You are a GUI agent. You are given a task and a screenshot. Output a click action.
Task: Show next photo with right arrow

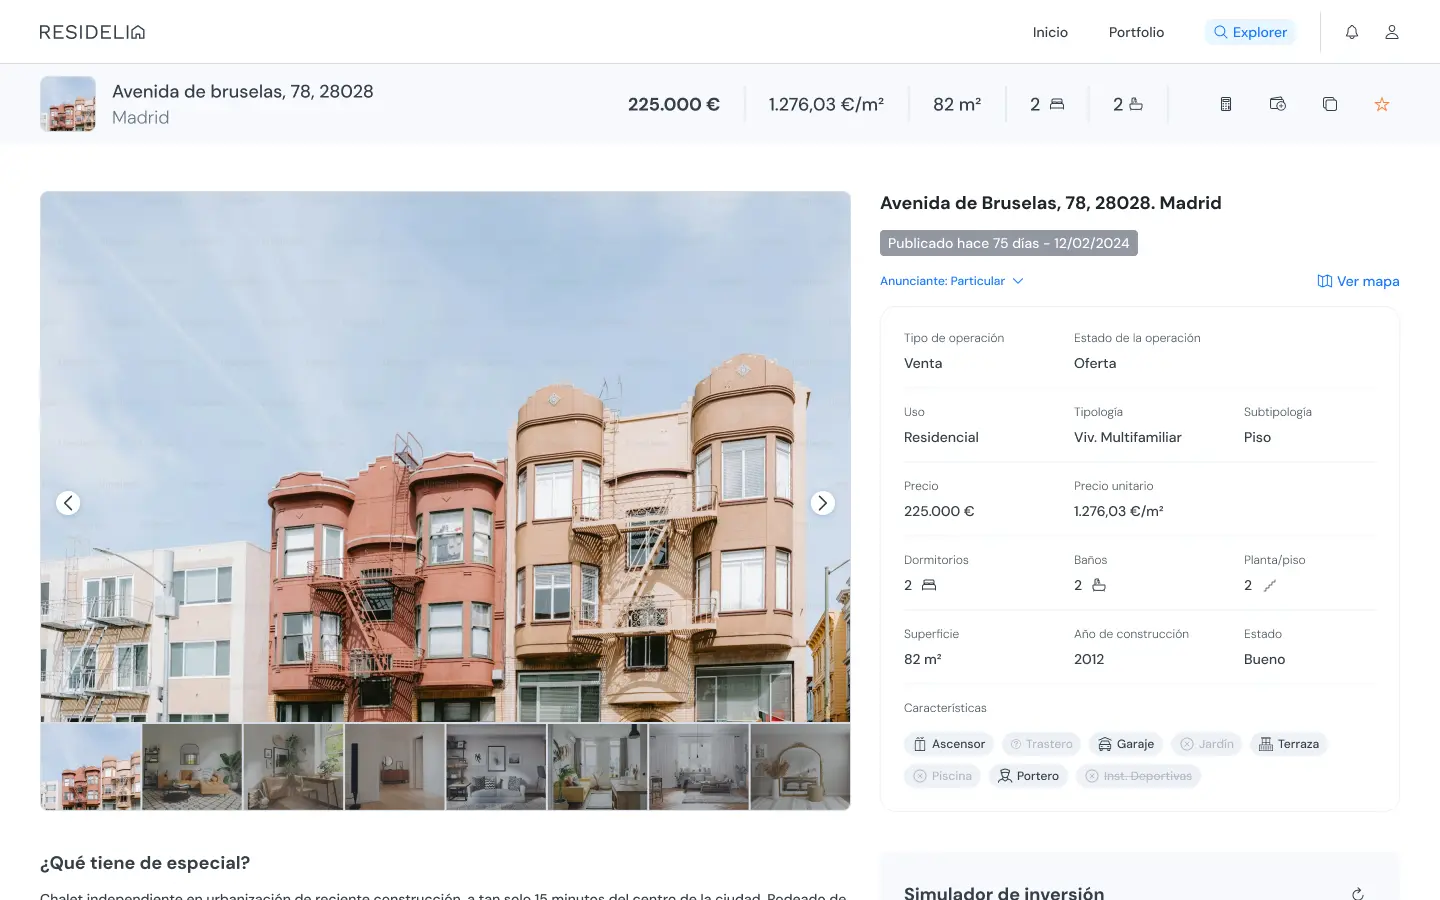[822, 503]
